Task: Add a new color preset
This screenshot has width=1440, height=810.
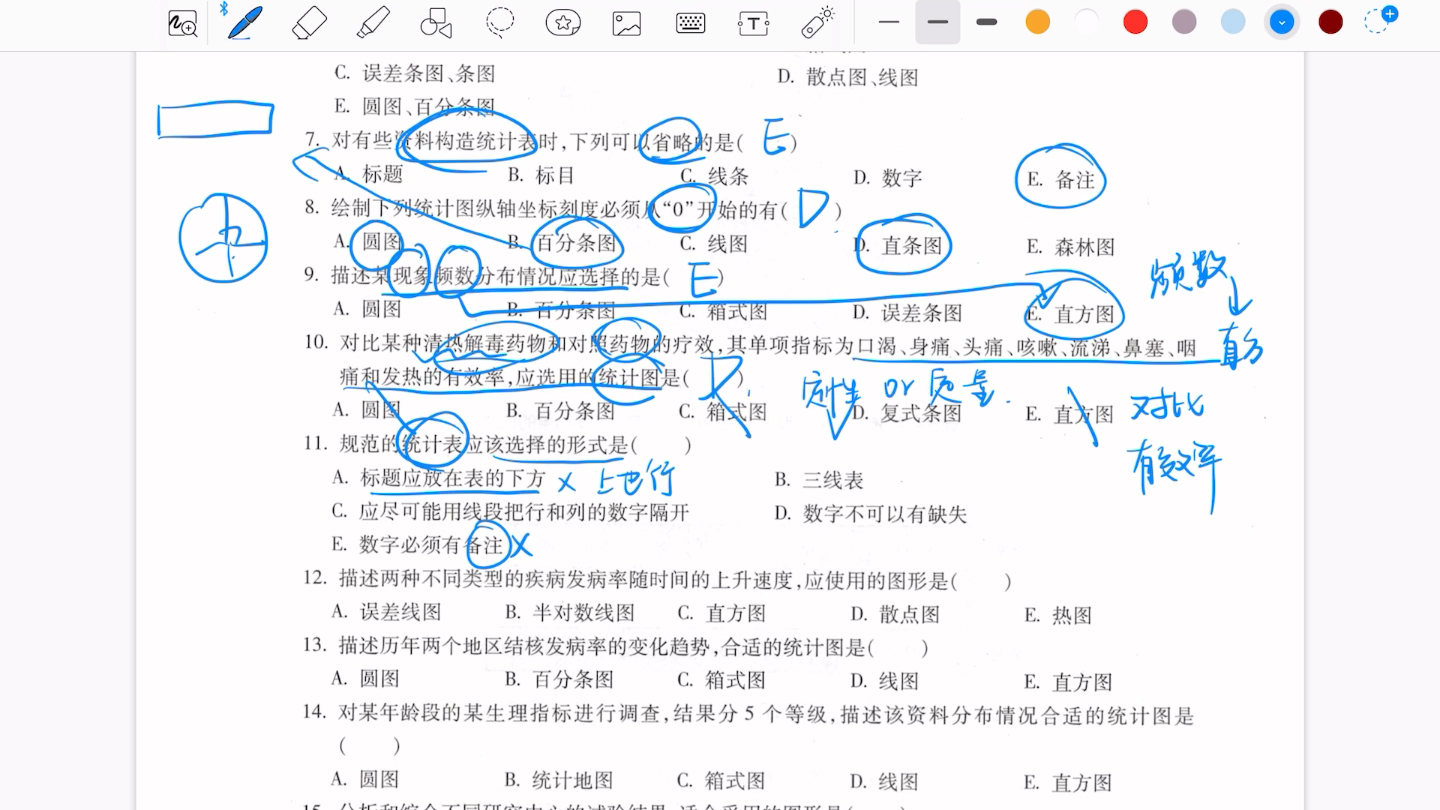Action: (x=1380, y=19)
